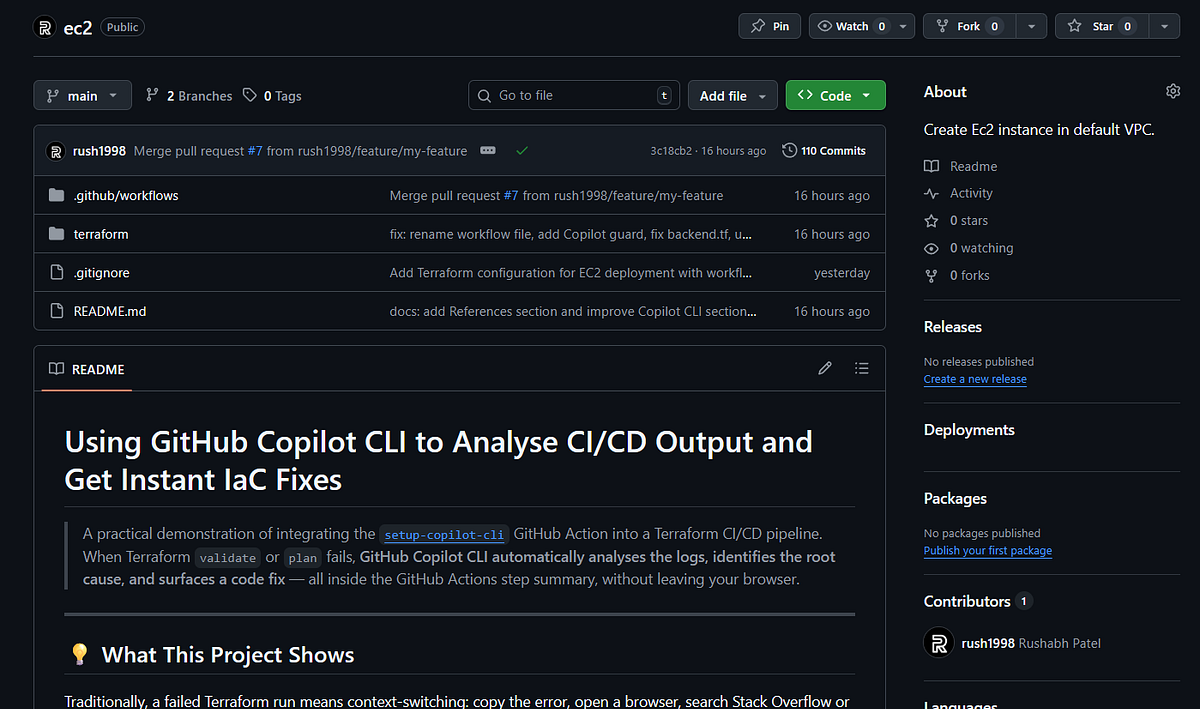View the 2 Branches list
This screenshot has height=709, width=1200.
click(189, 96)
